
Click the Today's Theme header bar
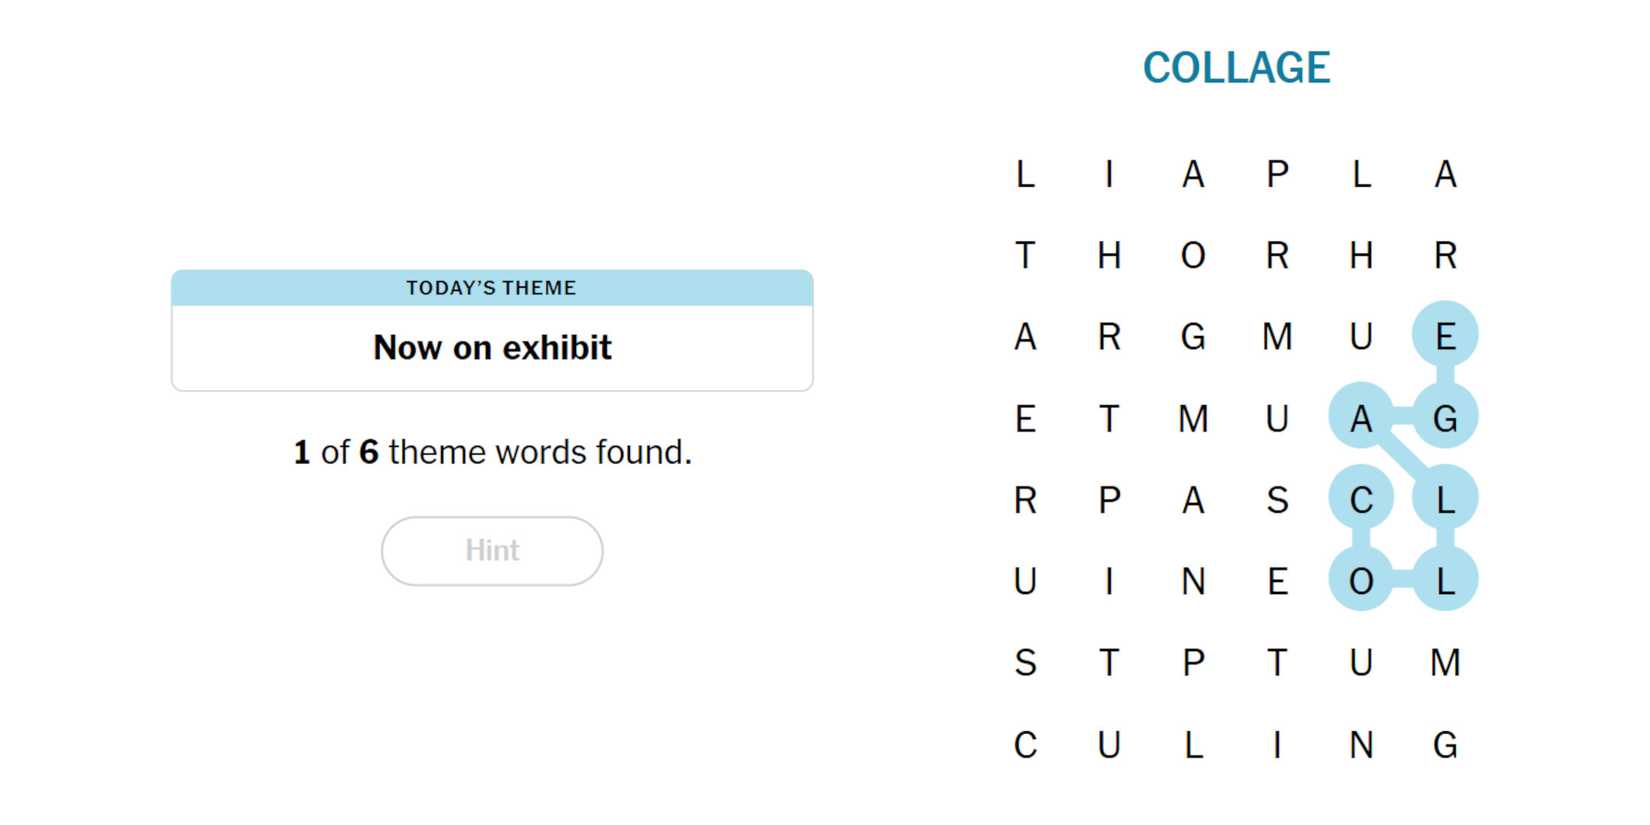pyautogui.click(x=492, y=288)
